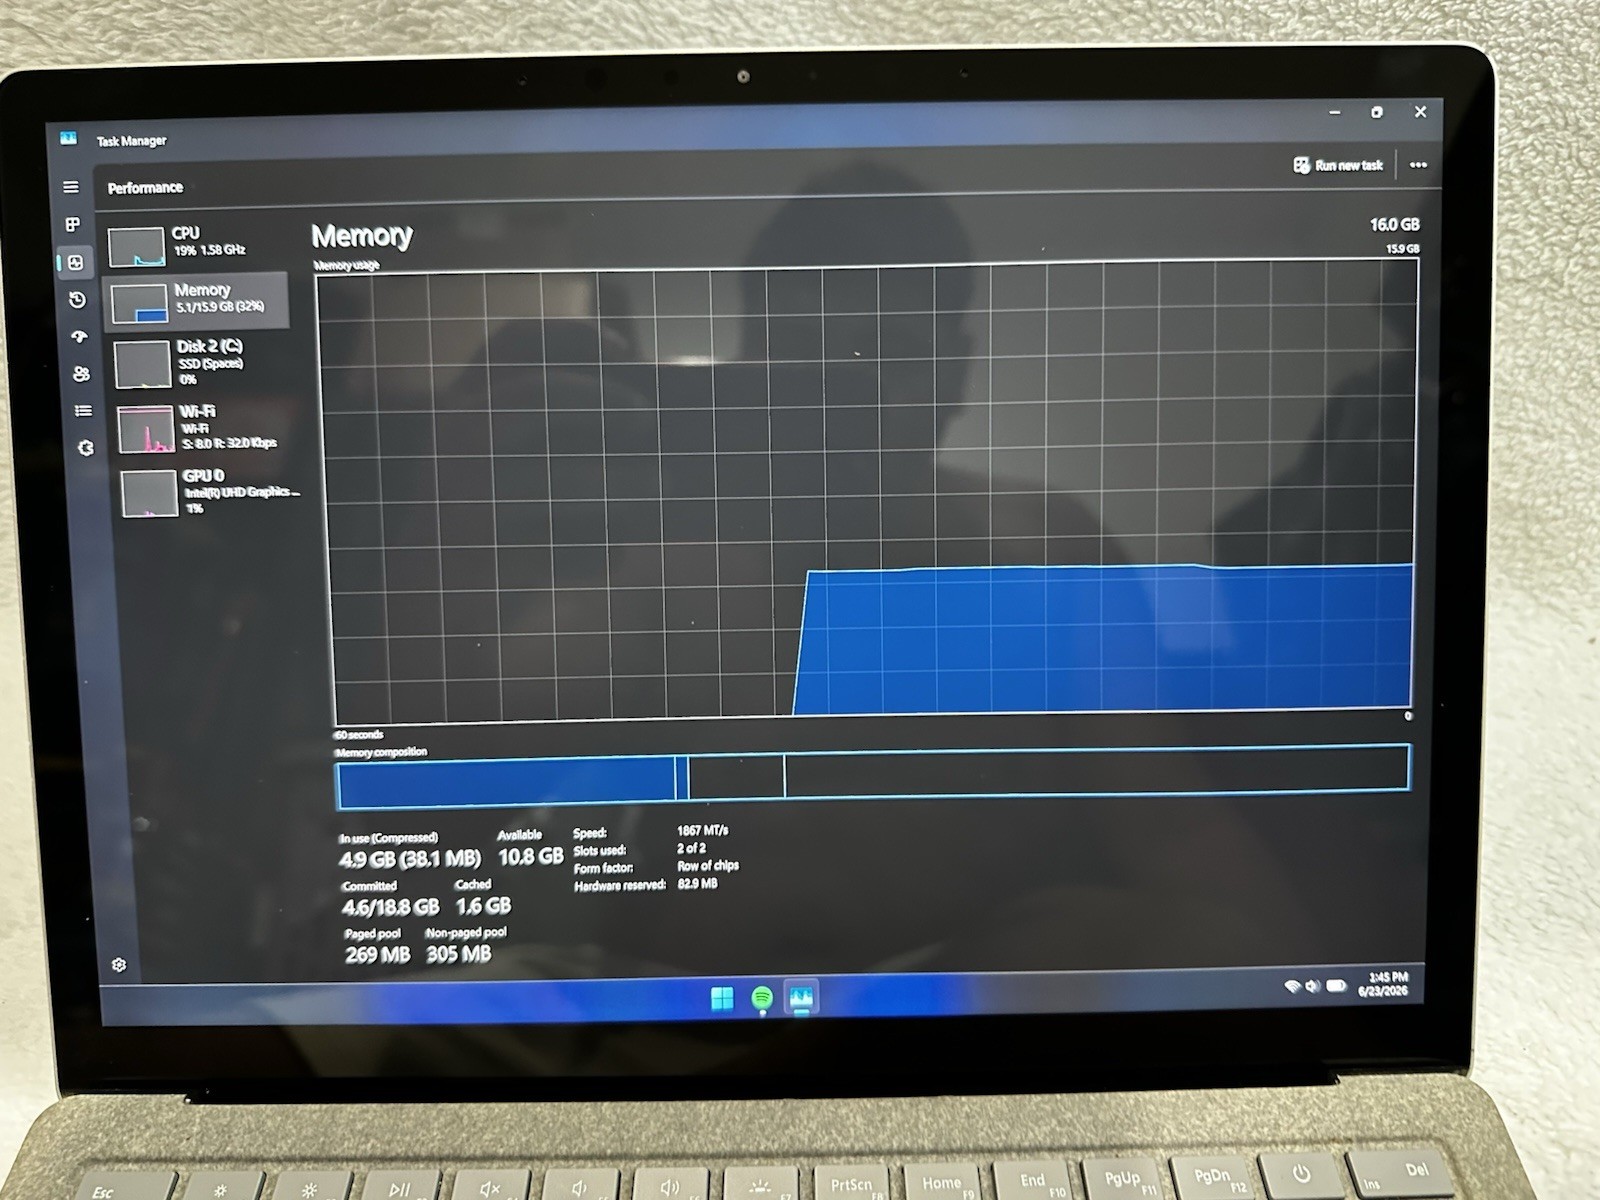Screen dimensions: 1600x1200
Task: Minimize the Task Manager window
Action: pyautogui.click(x=1335, y=113)
